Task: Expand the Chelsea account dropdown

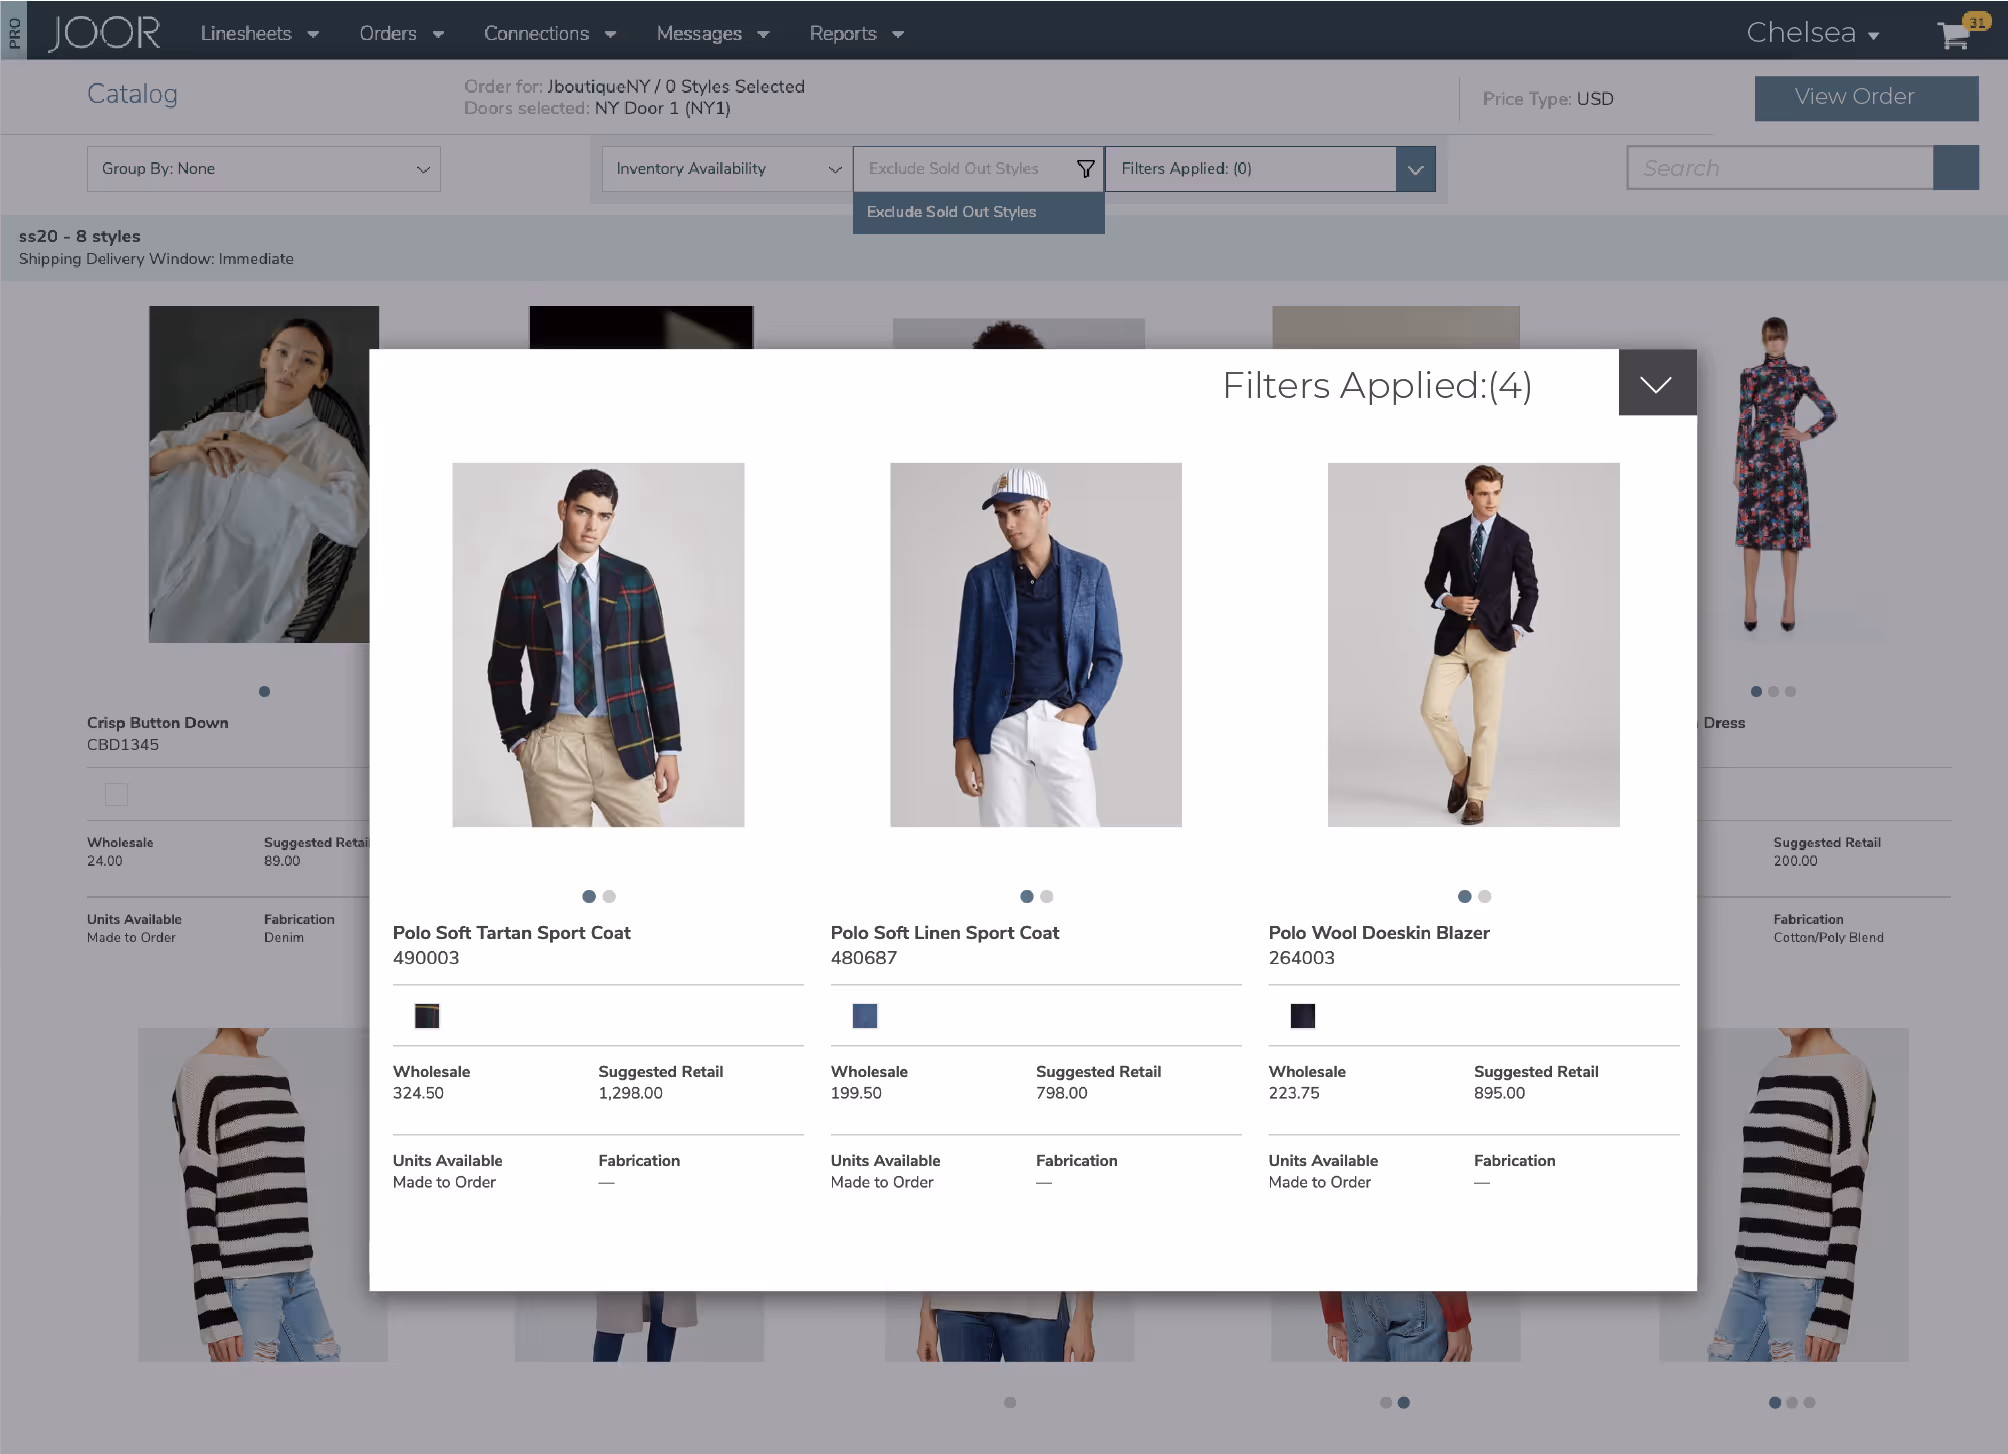Action: (x=1812, y=33)
